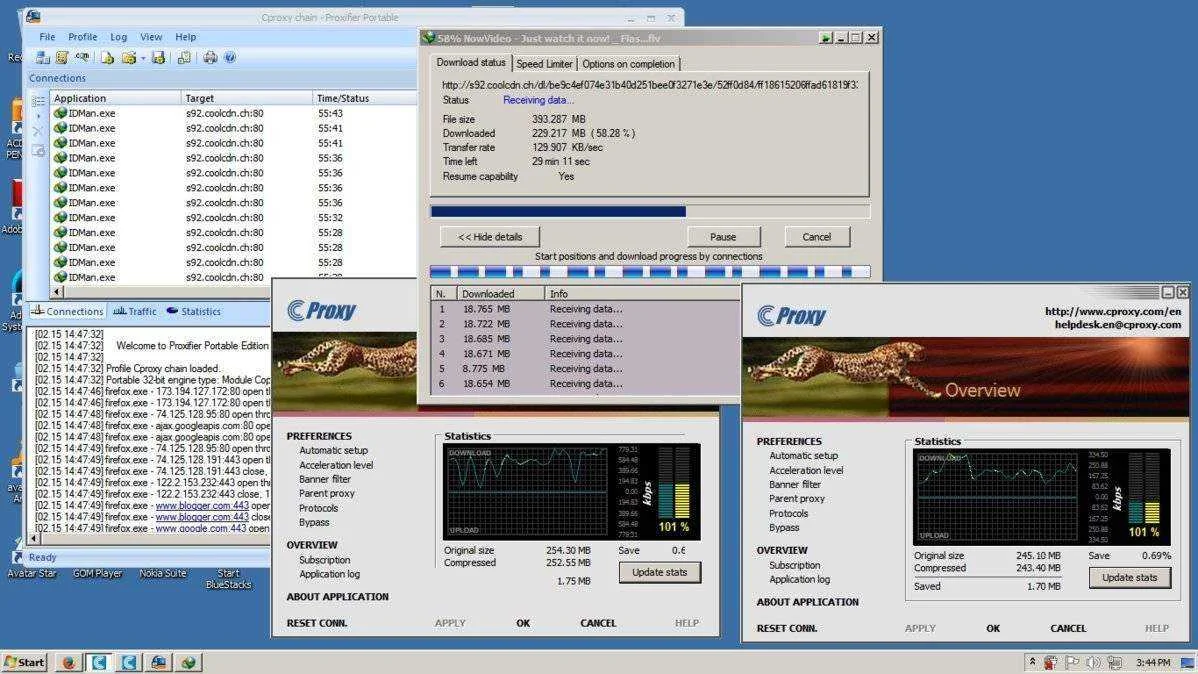
Task: Select the IDMan.exe connection with time 55:32
Action: (x=234, y=218)
